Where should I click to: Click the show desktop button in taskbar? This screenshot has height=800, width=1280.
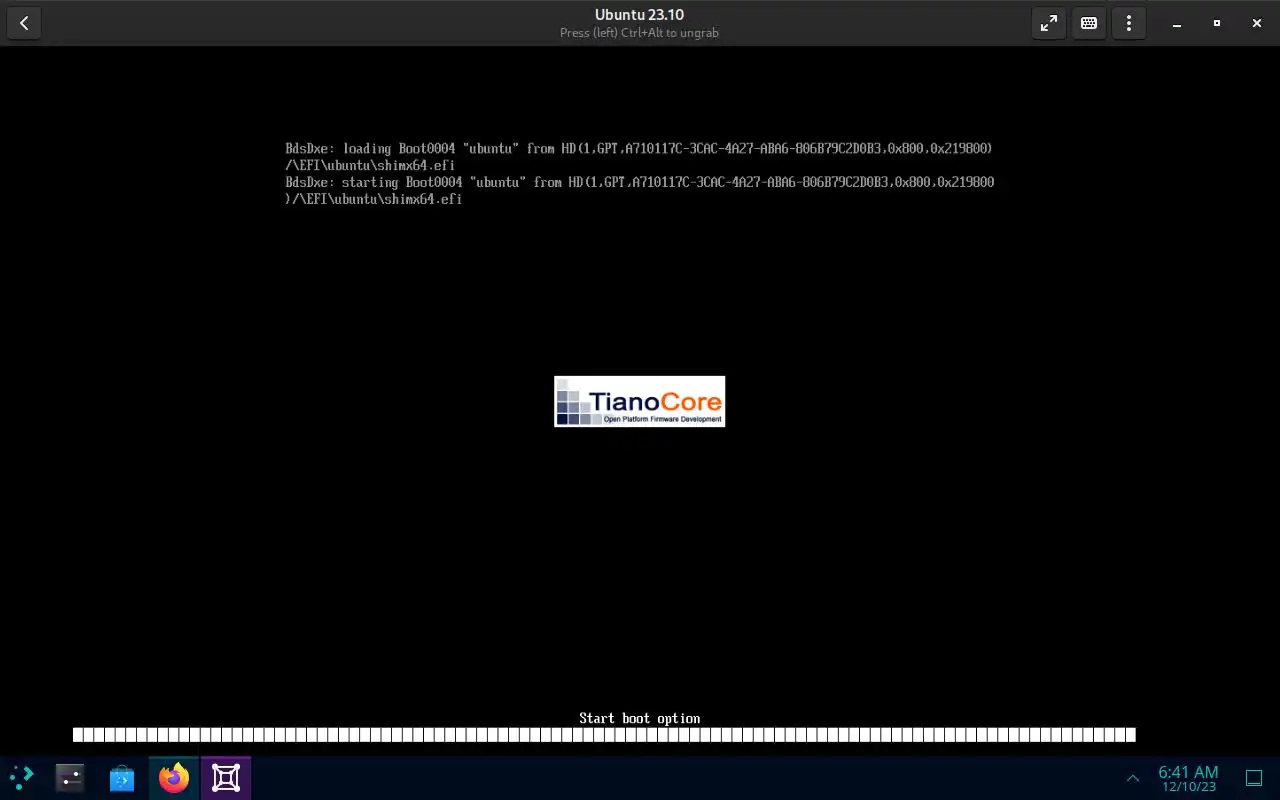pos(1253,778)
